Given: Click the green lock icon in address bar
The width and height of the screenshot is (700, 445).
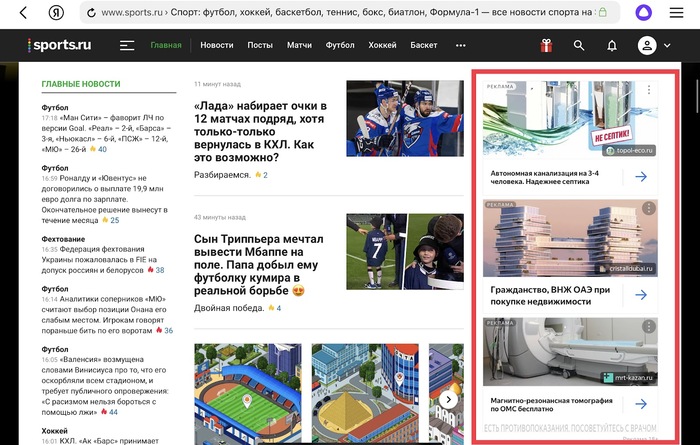Looking at the screenshot, I should point(603,12).
